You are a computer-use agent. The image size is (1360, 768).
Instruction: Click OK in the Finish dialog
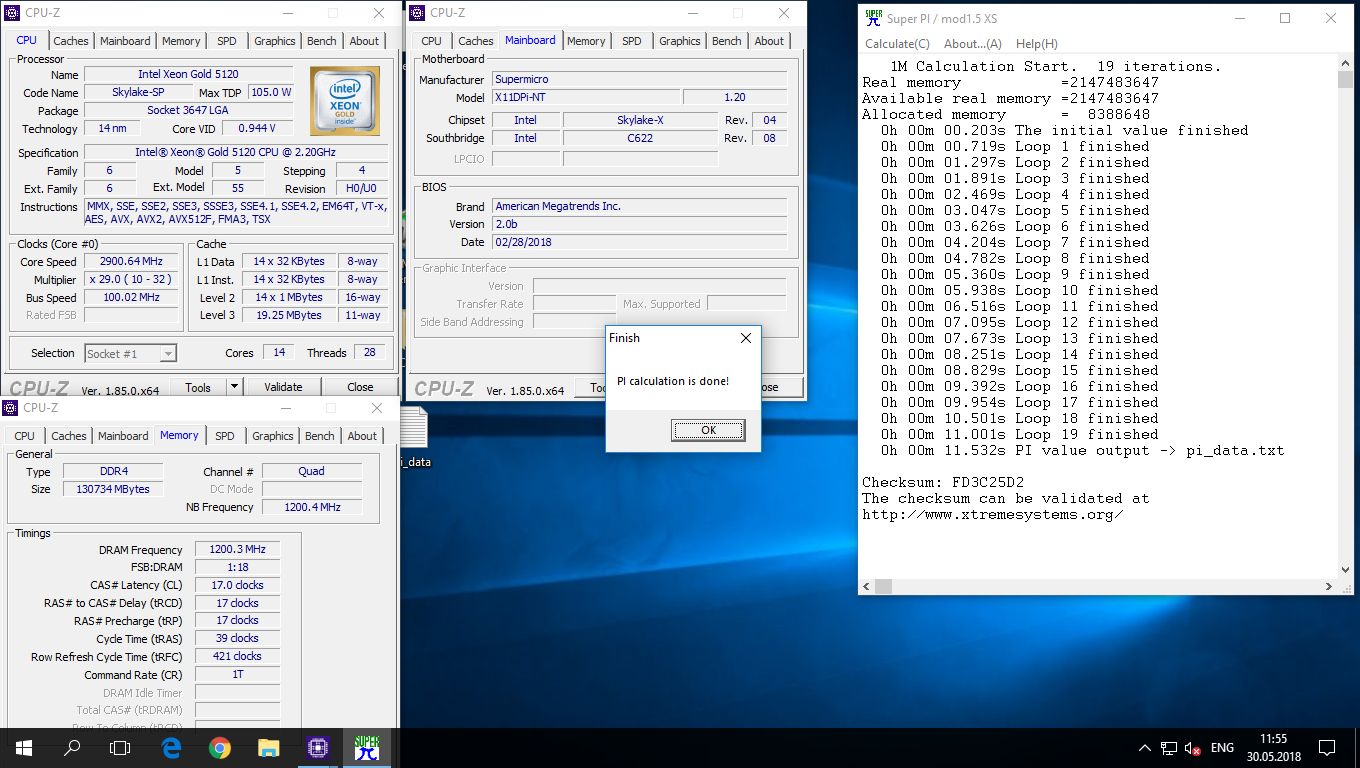click(708, 430)
